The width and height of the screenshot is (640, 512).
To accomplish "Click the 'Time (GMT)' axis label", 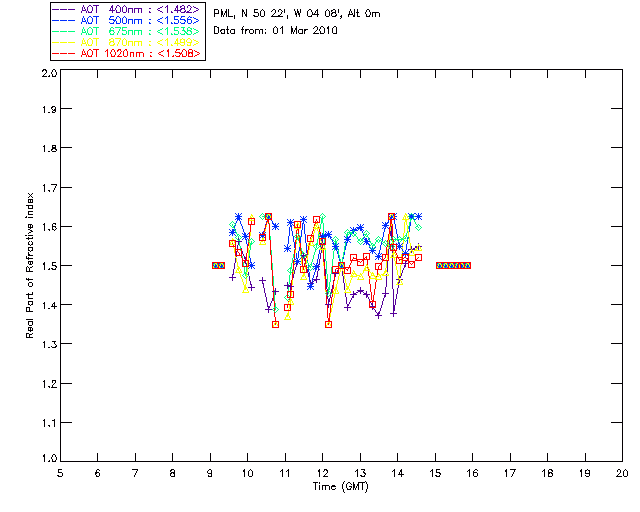I will (x=341, y=487).
